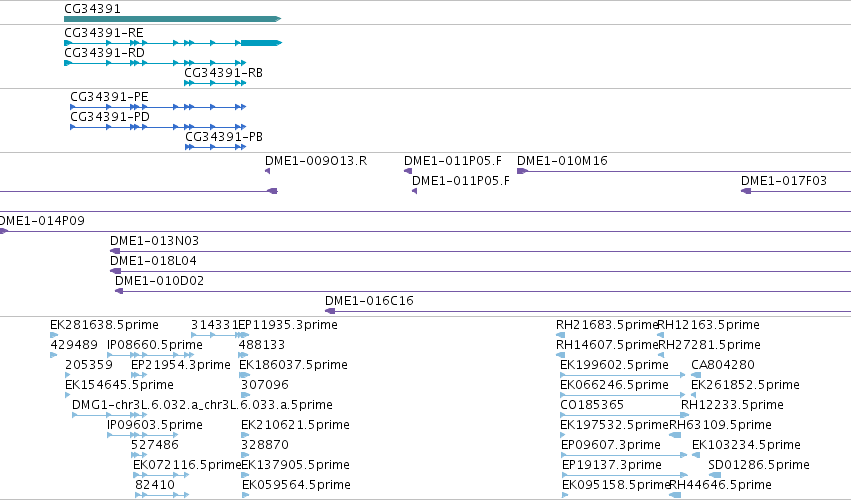Select the thick end exon of CG34391-RE

tap(261, 43)
